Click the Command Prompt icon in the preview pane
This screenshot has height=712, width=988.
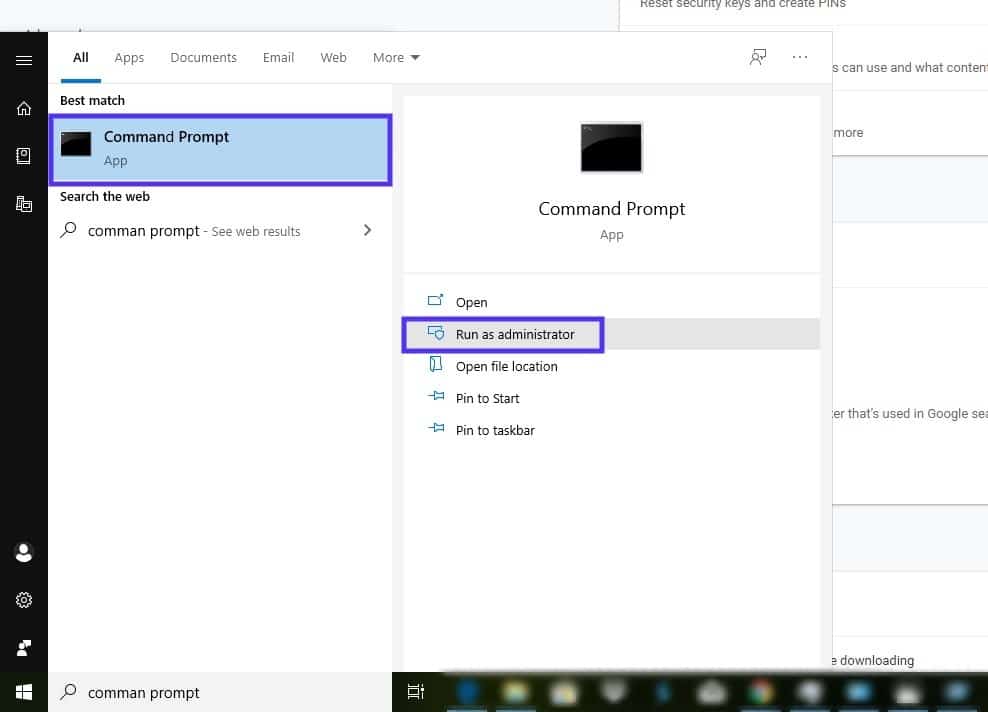[611, 146]
